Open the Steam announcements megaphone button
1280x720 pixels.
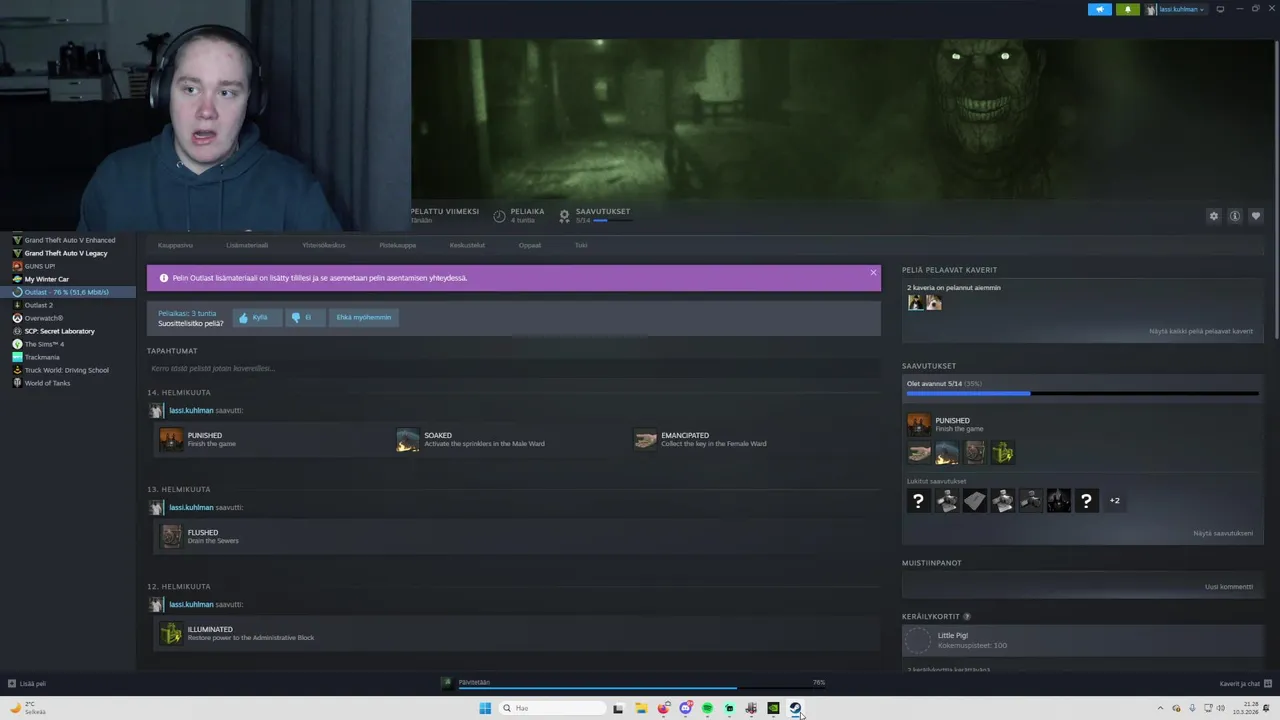[1100, 9]
